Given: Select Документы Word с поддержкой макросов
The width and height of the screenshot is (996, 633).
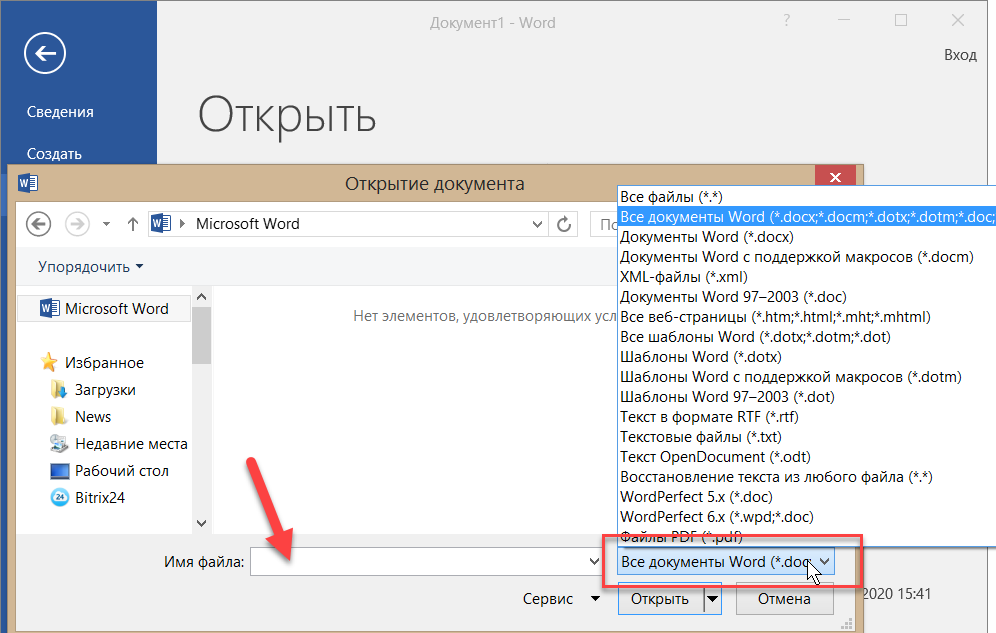Looking at the screenshot, I should (807, 257).
